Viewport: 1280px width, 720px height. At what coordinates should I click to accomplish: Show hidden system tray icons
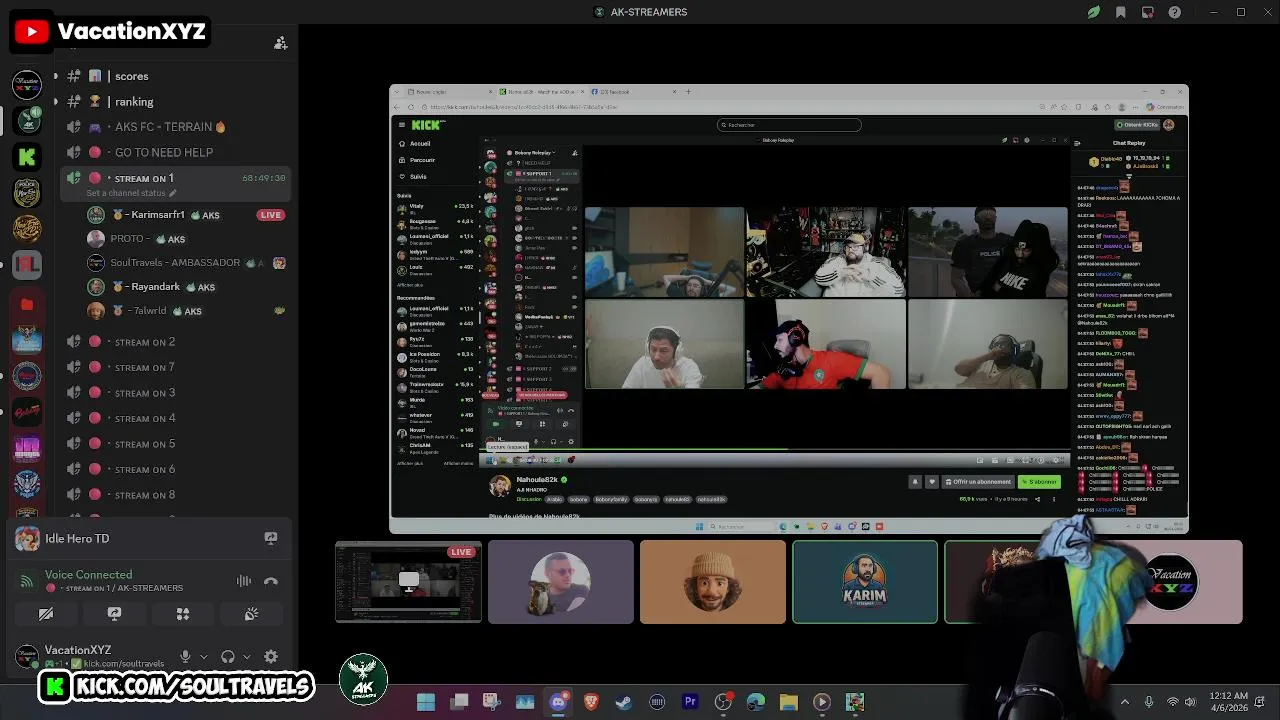1124,702
